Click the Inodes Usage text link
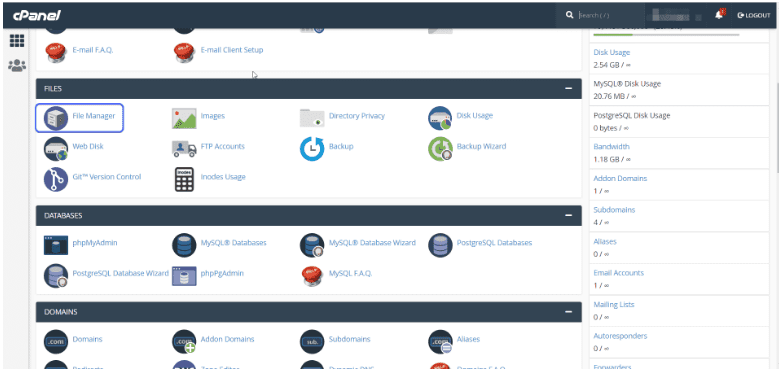Screen dimensions: 779x371 (223, 177)
